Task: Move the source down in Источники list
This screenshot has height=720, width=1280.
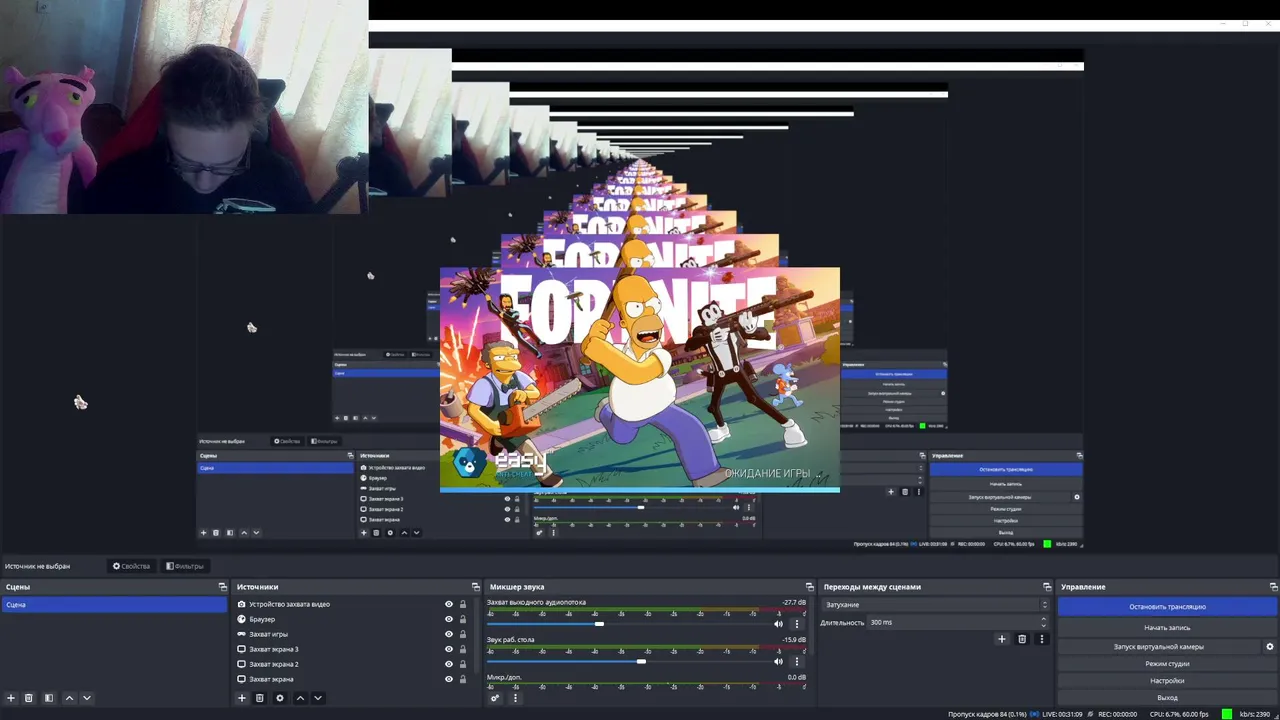Action: point(318,698)
